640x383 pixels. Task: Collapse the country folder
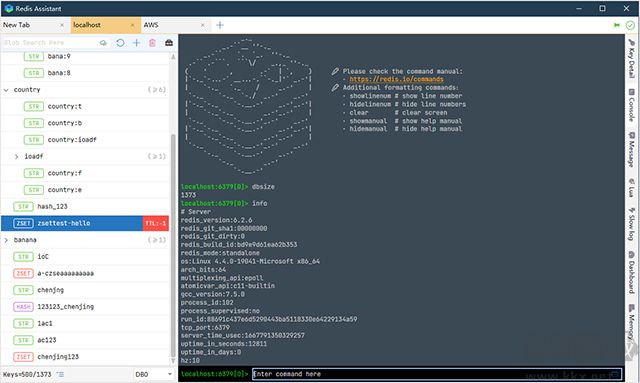tap(6, 90)
